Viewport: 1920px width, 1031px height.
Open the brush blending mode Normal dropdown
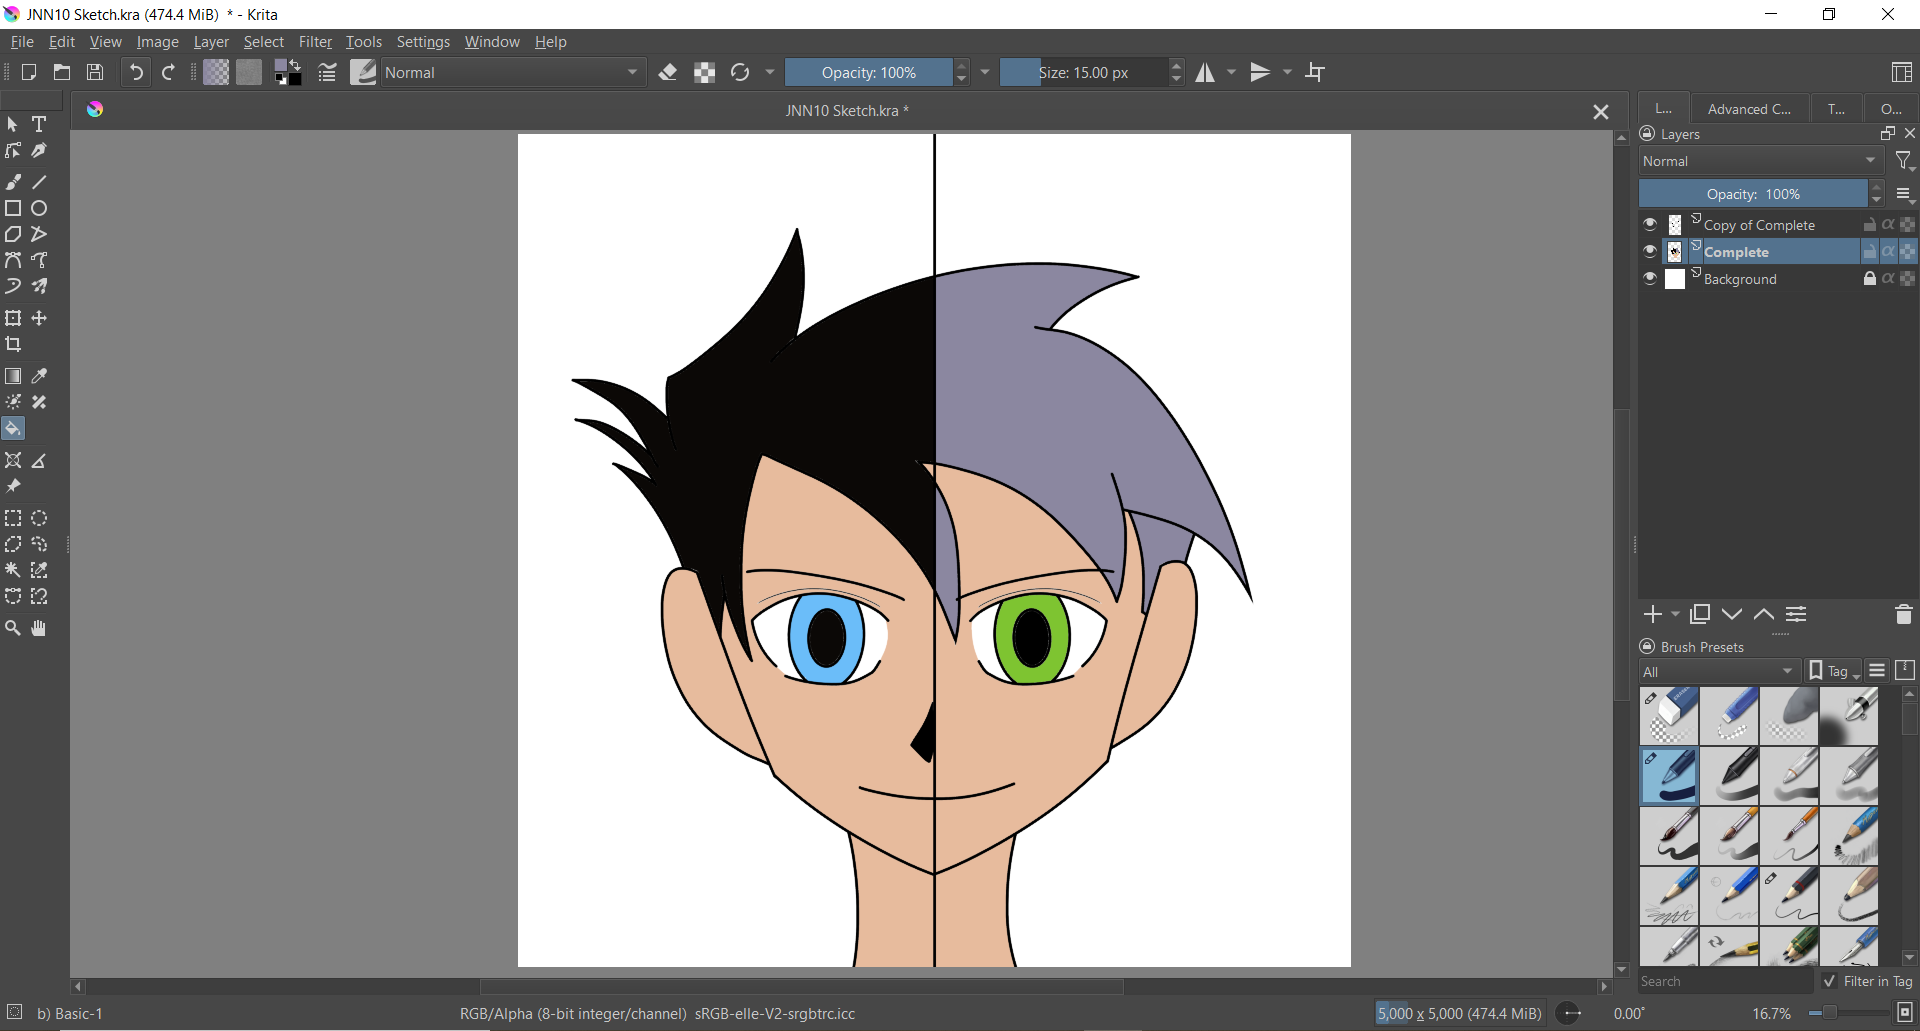coord(513,72)
